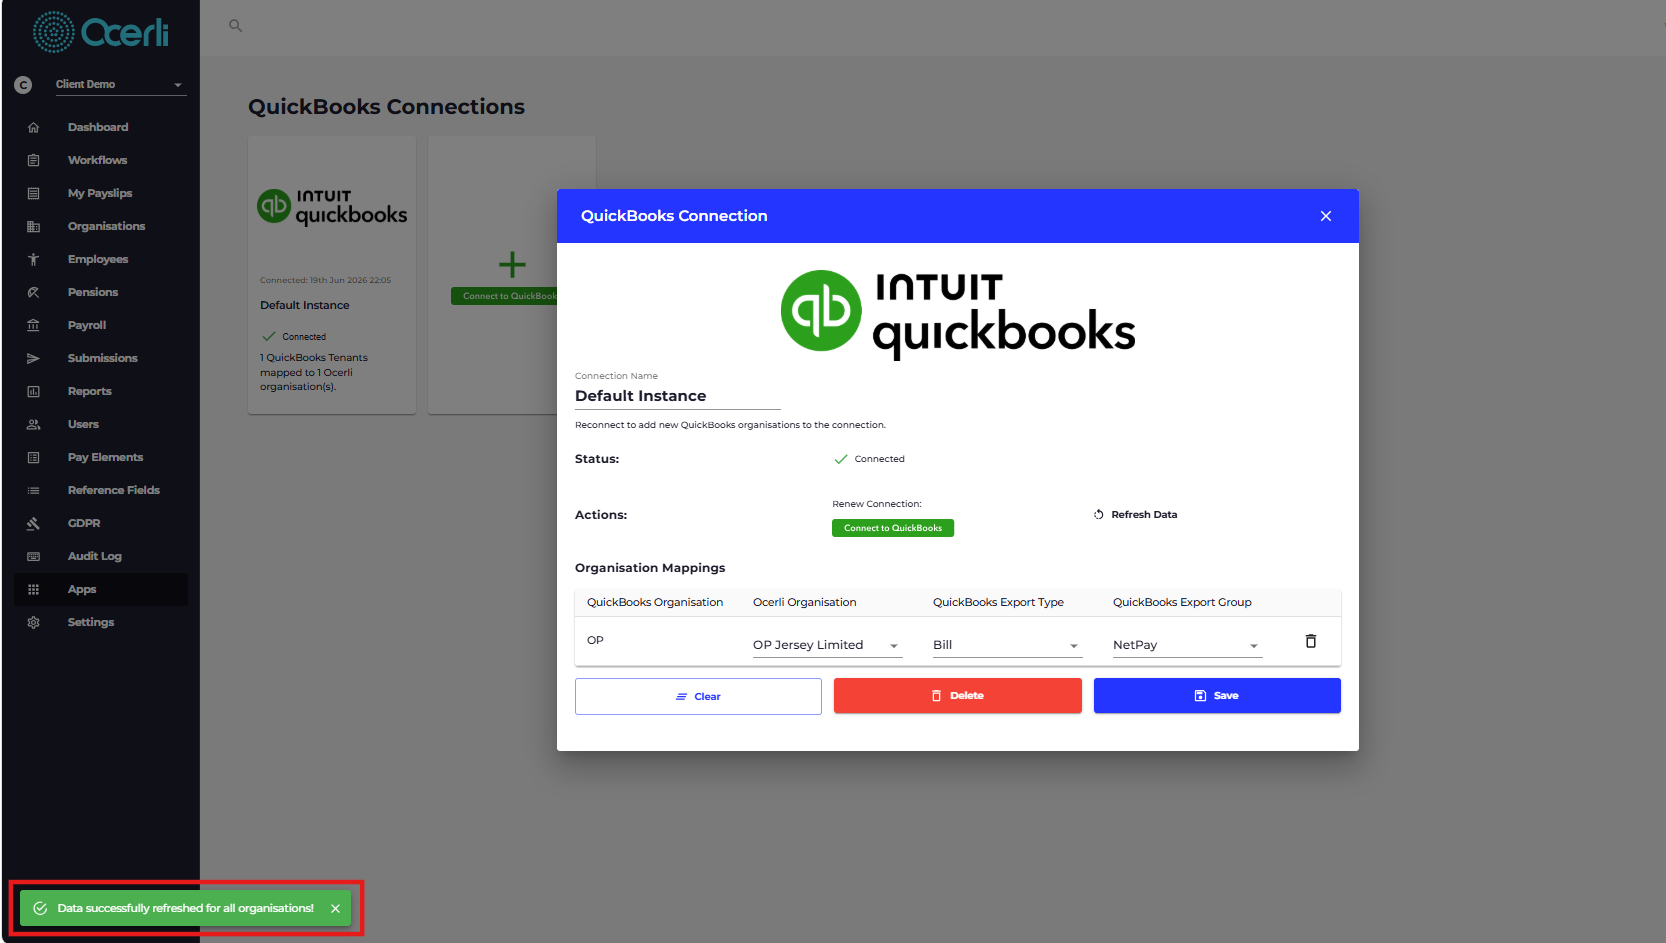This screenshot has width=1666, height=943.
Task: Click the Users people icon
Action: coord(34,424)
